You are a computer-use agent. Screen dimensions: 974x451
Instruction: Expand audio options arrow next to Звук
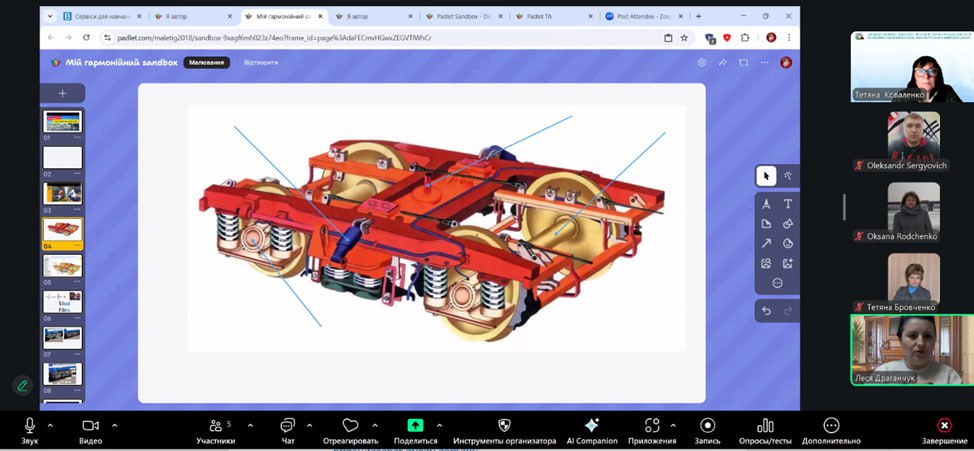click(x=54, y=424)
